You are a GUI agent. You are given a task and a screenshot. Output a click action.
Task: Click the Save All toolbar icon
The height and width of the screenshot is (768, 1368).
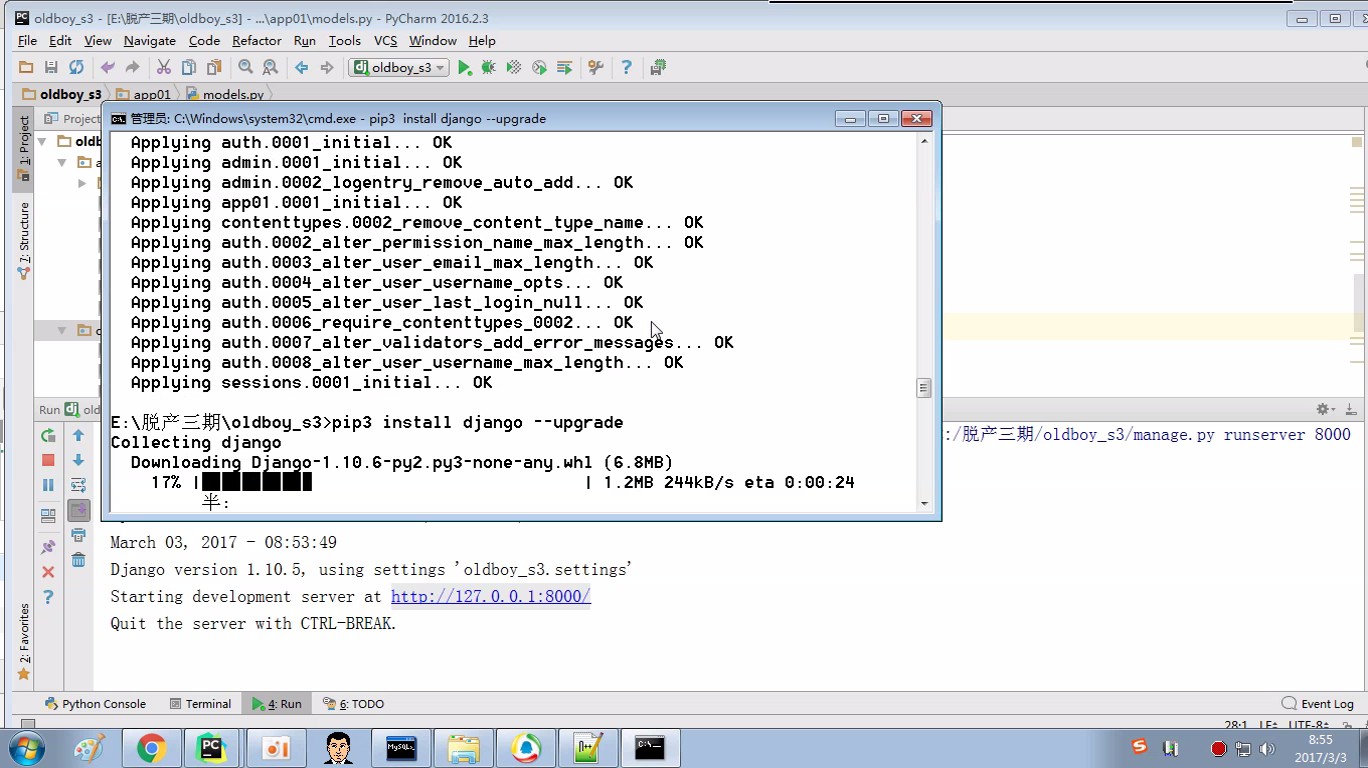pos(51,67)
